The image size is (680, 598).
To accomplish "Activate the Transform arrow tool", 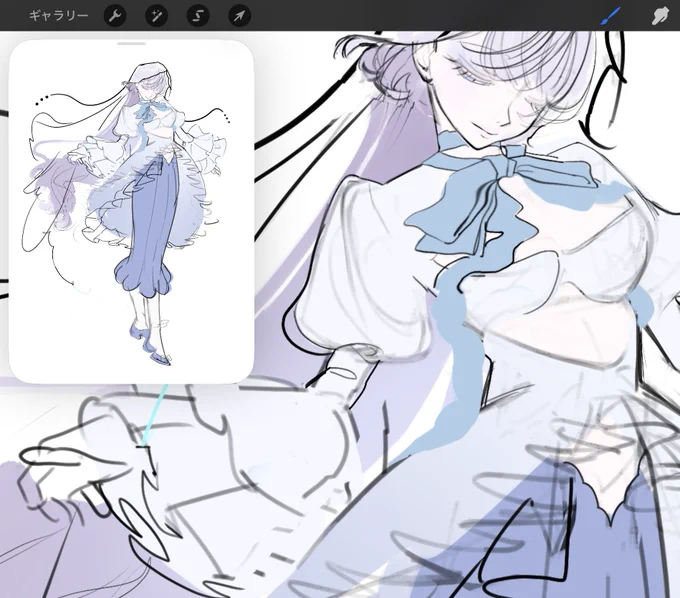I will pos(239,16).
